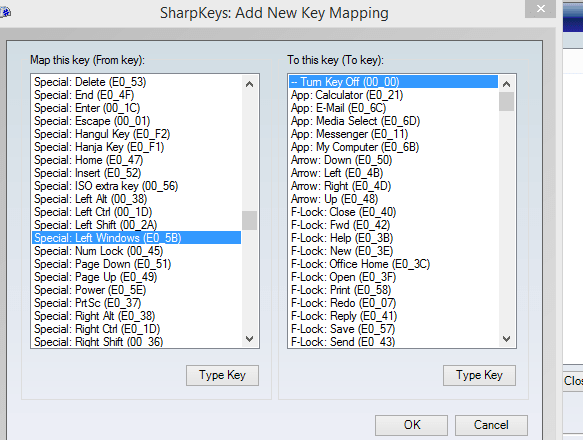The width and height of the screenshot is (583, 440).
Task: Select F-Lock: Open (E0_3F)
Action: coord(393,277)
